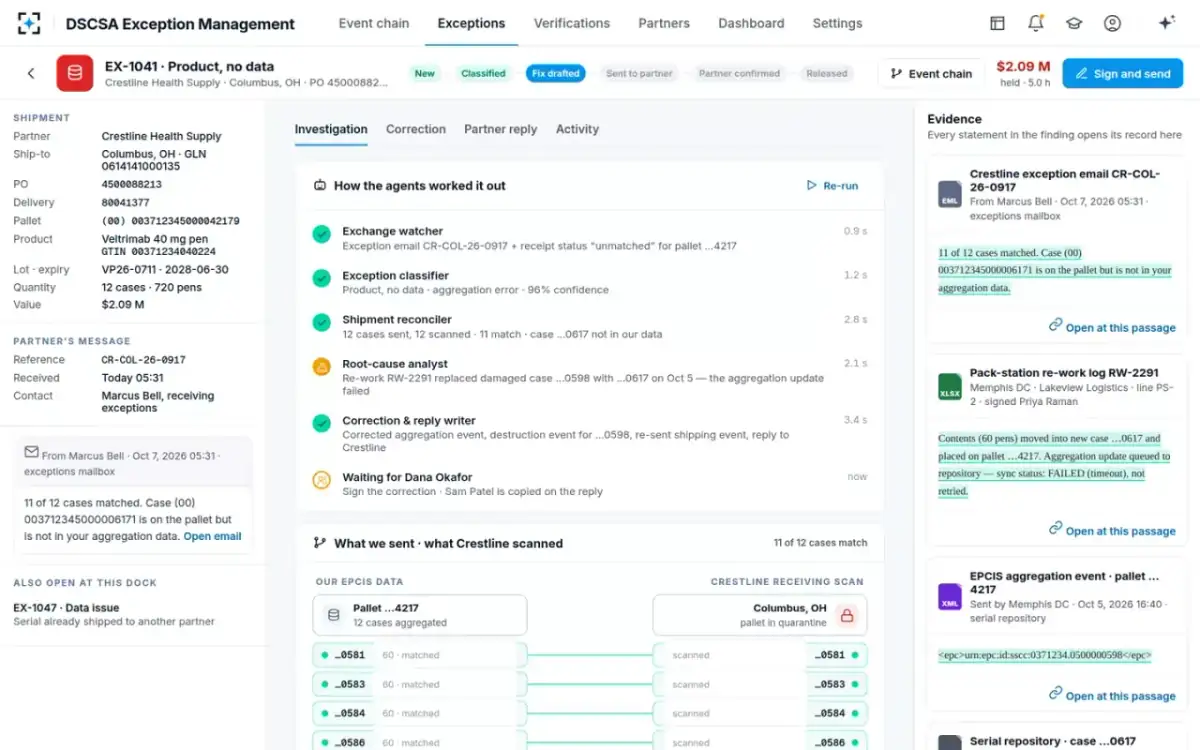Open the layout panel icon in header
Screen dimensions: 1200x750
(997, 23)
